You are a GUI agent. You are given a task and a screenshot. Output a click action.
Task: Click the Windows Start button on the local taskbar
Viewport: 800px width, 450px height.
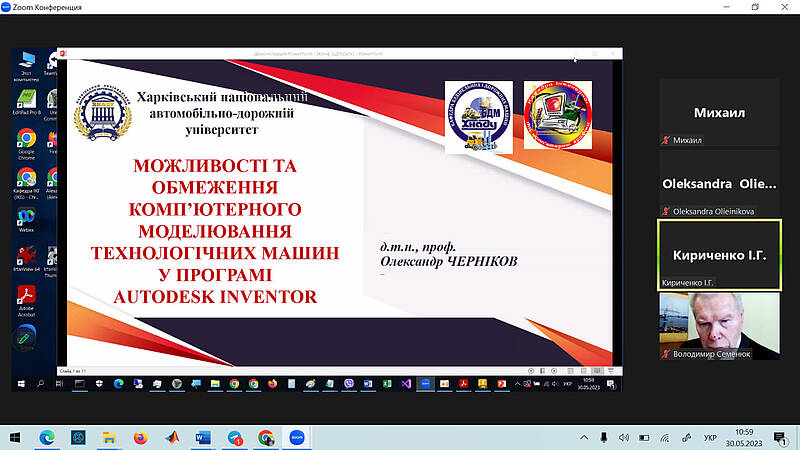(15, 437)
